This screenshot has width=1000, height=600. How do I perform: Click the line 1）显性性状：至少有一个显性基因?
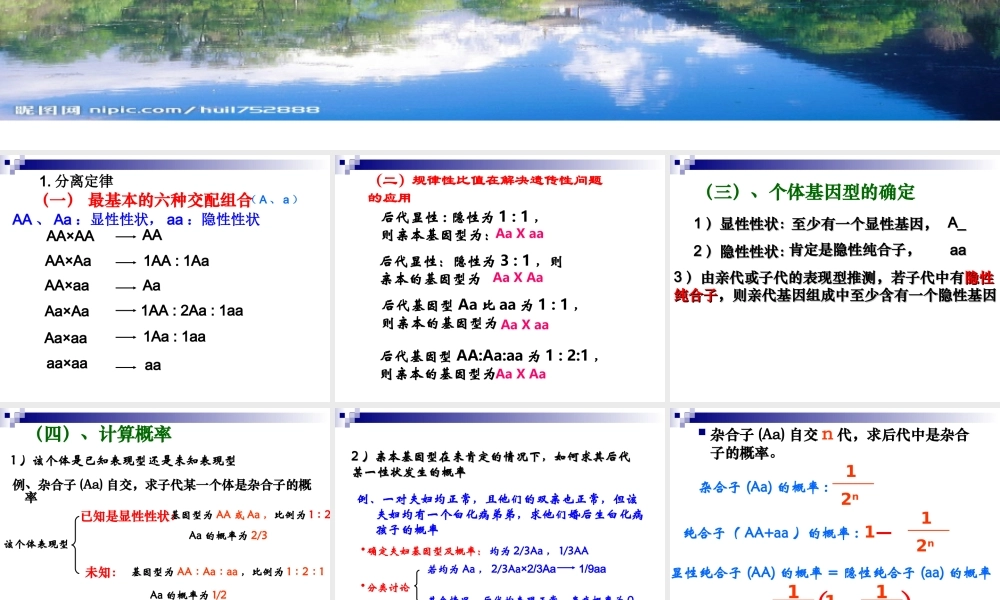[830, 224]
